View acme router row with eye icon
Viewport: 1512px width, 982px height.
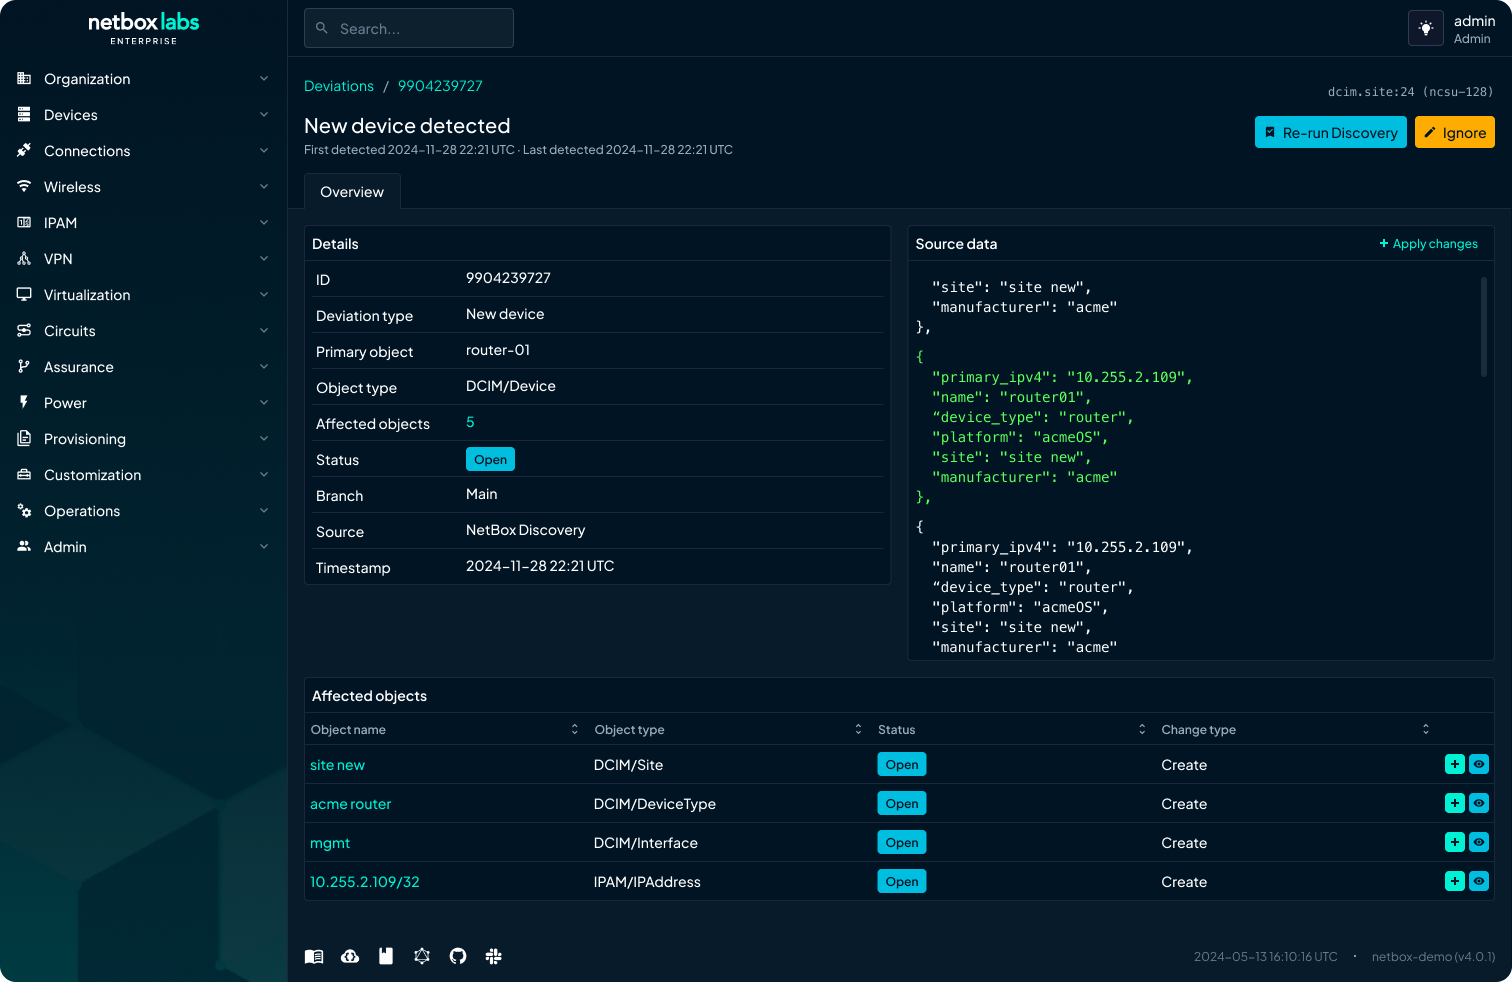(x=1479, y=803)
